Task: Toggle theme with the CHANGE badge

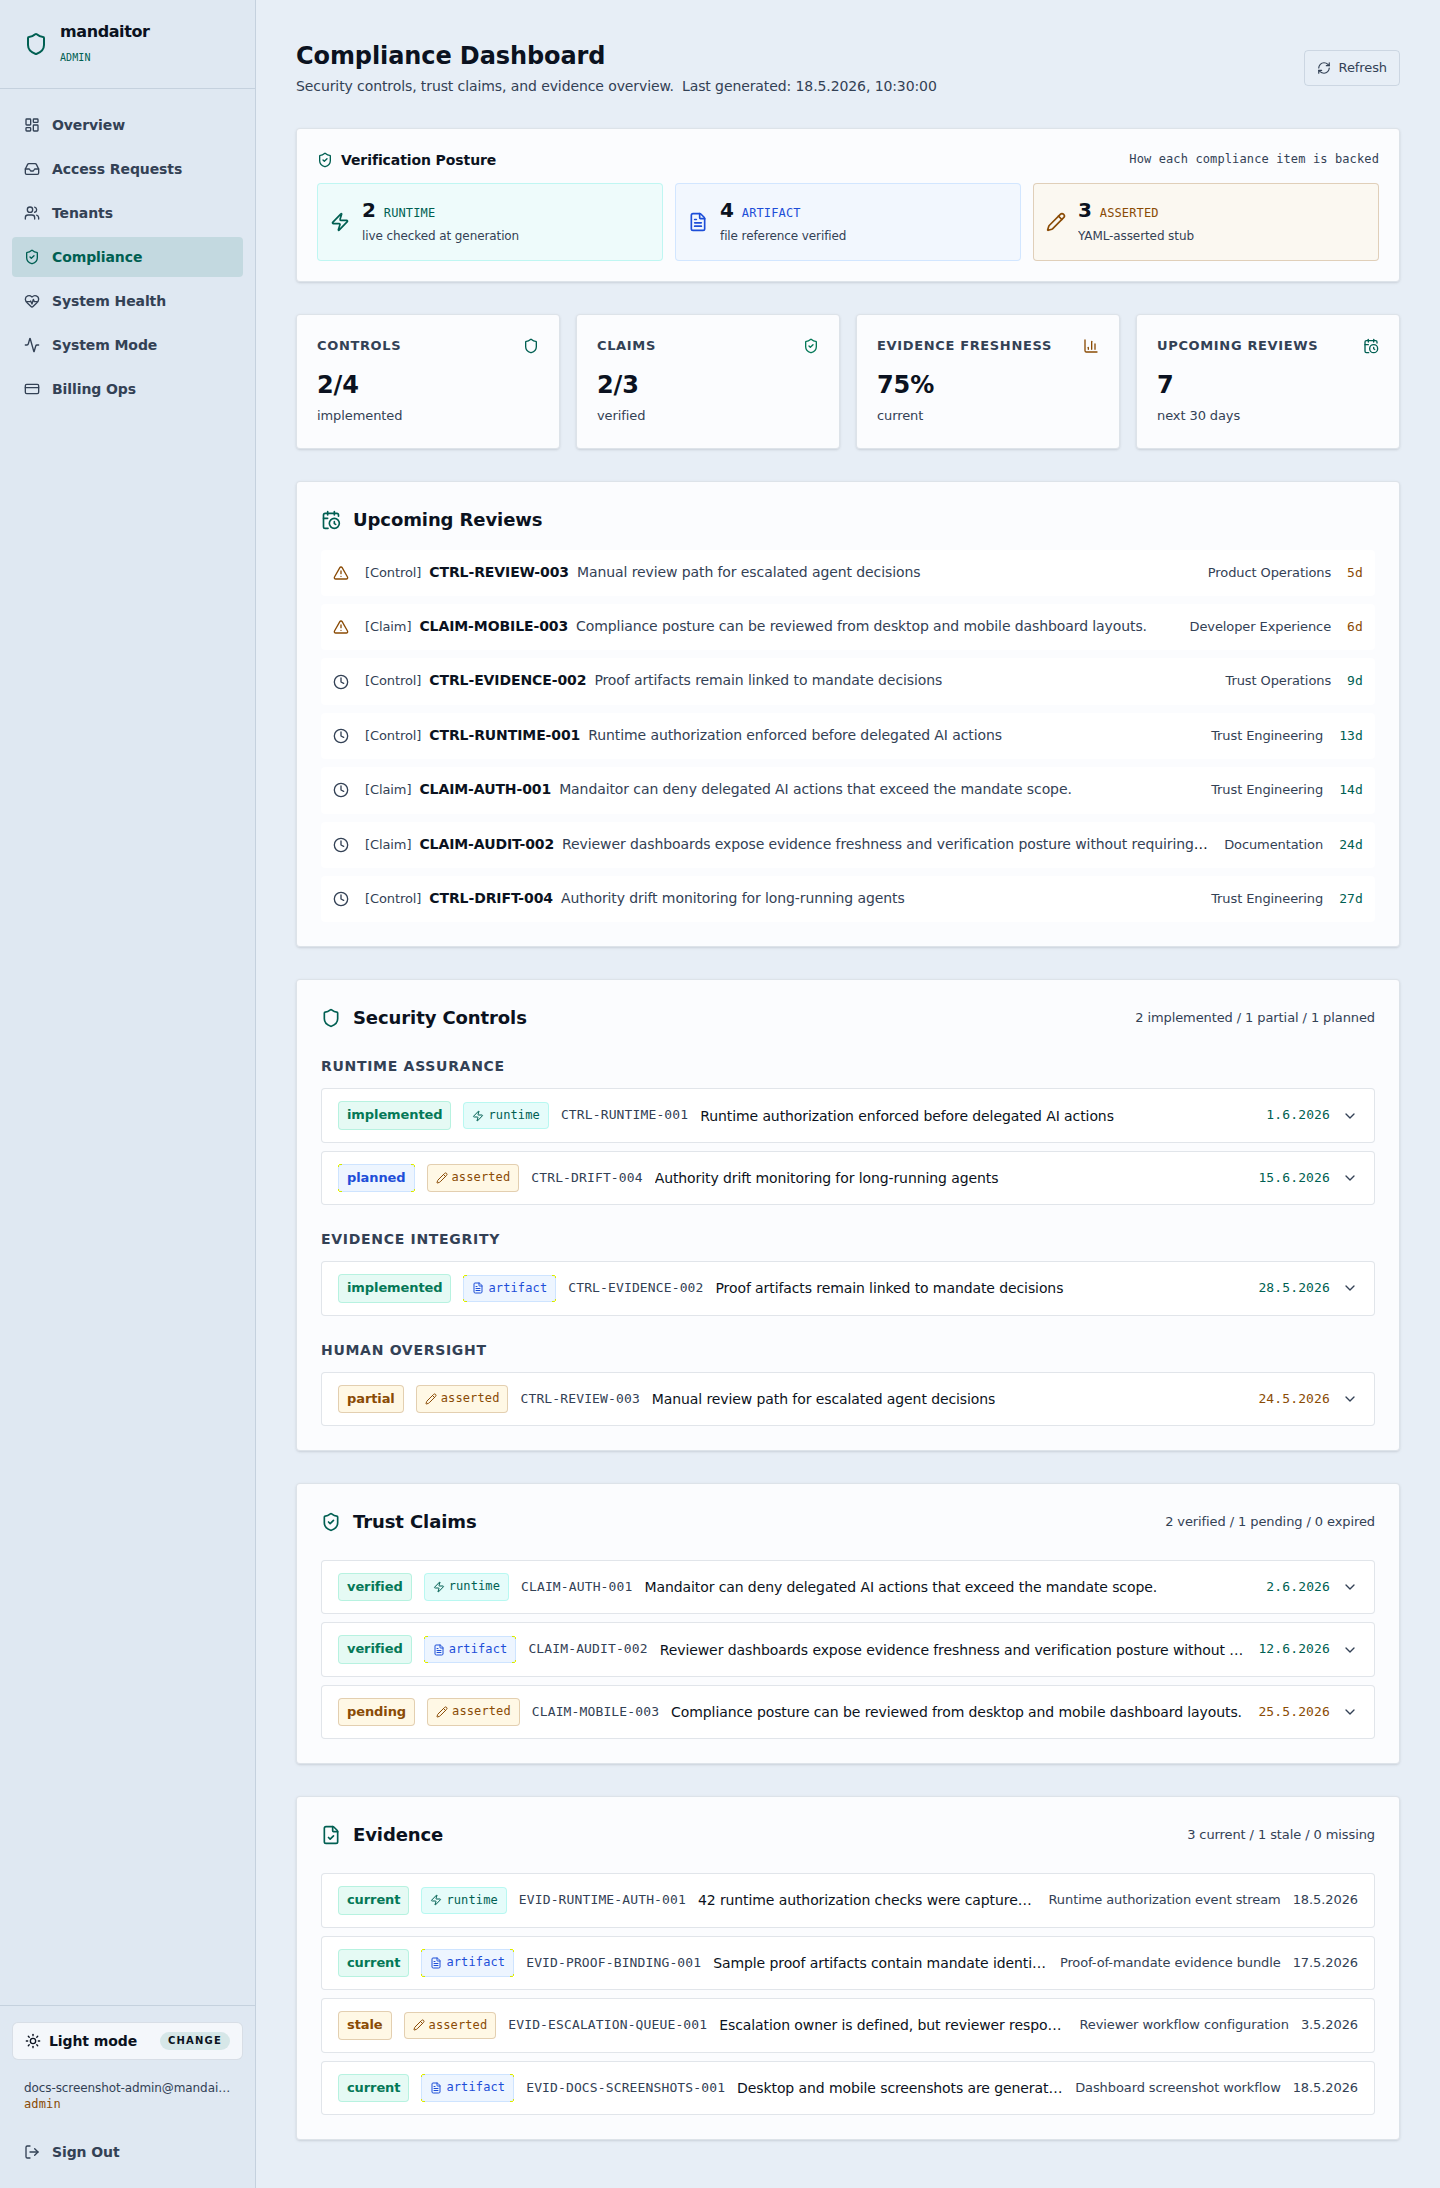Action: tap(195, 2040)
